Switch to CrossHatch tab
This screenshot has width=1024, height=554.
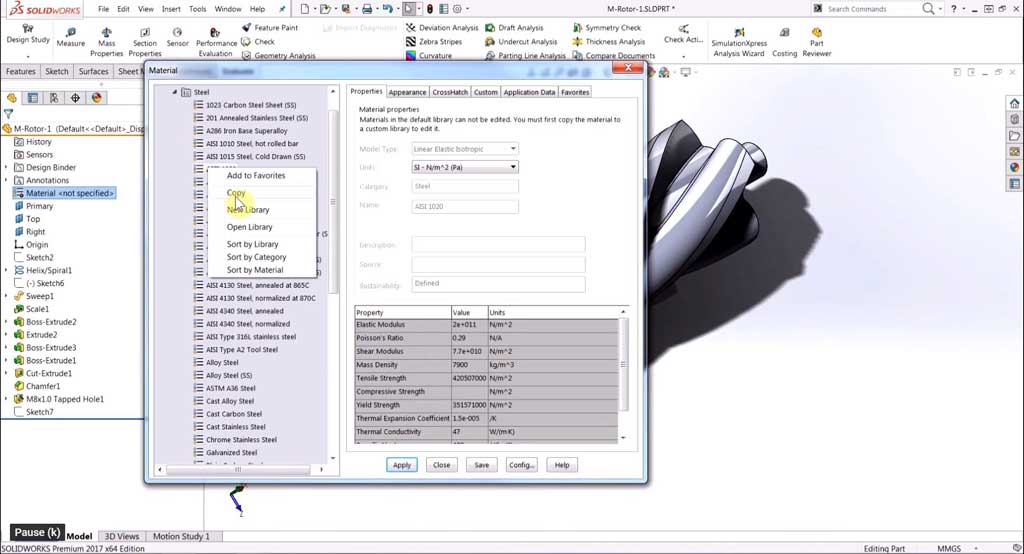(x=450, y=92)
